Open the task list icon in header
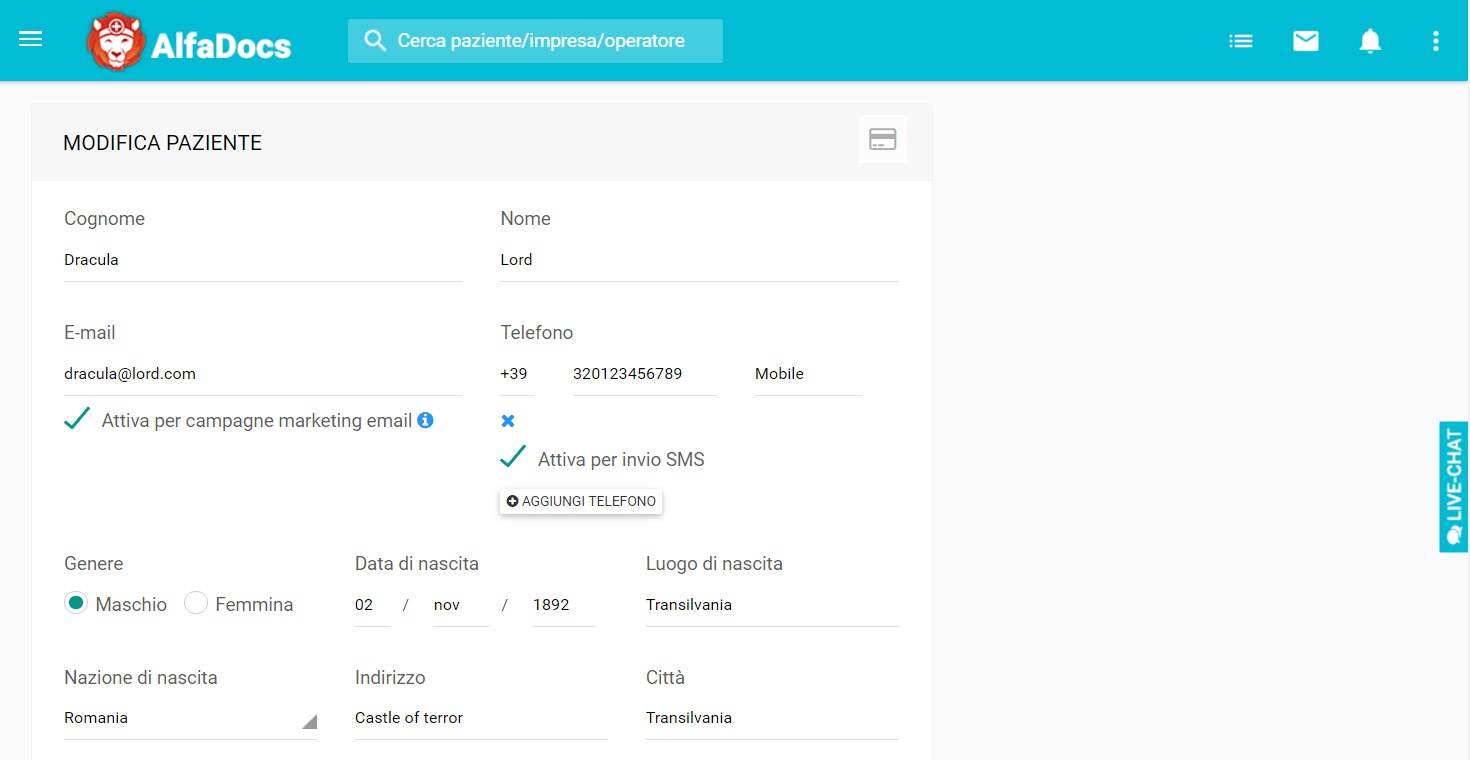Viewport: 1470px width, 760px height. [x=1241, y=41]
